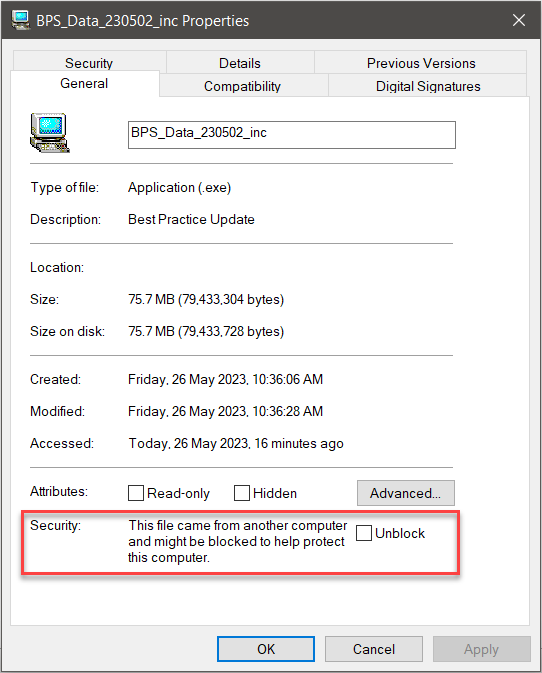The image size is (542, 673).
Task: Close the Properties dialog with X
Action: tap(519, 20)
